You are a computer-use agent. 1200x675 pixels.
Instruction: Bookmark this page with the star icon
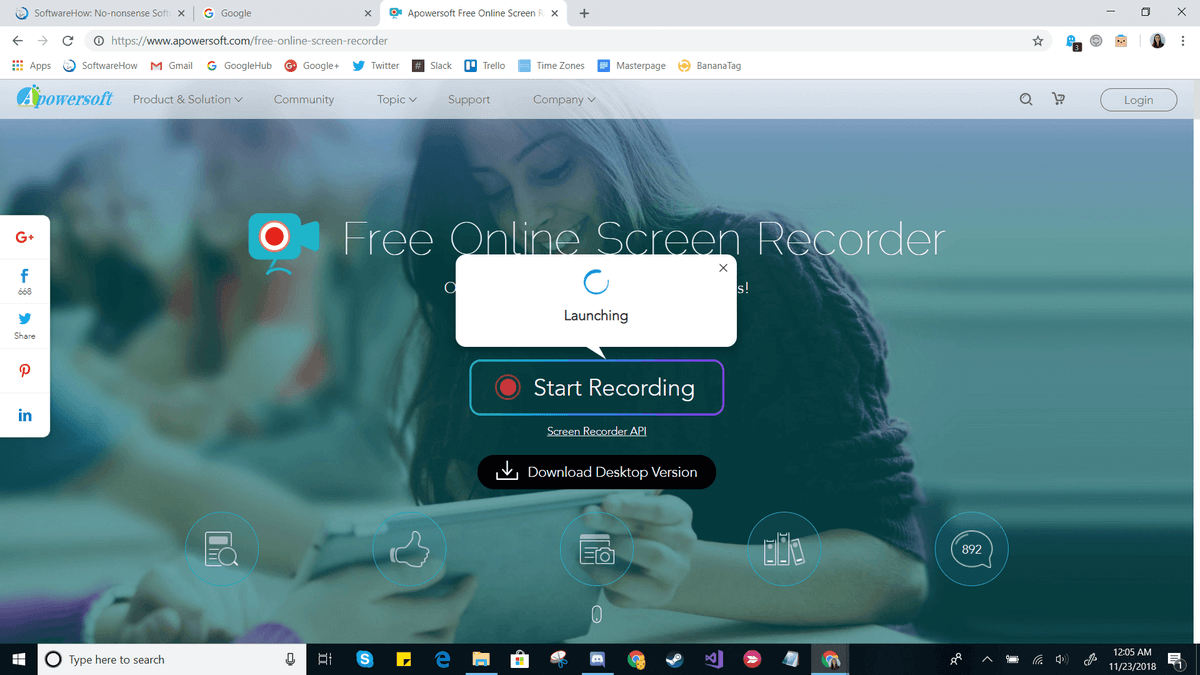coord(1038,41)
